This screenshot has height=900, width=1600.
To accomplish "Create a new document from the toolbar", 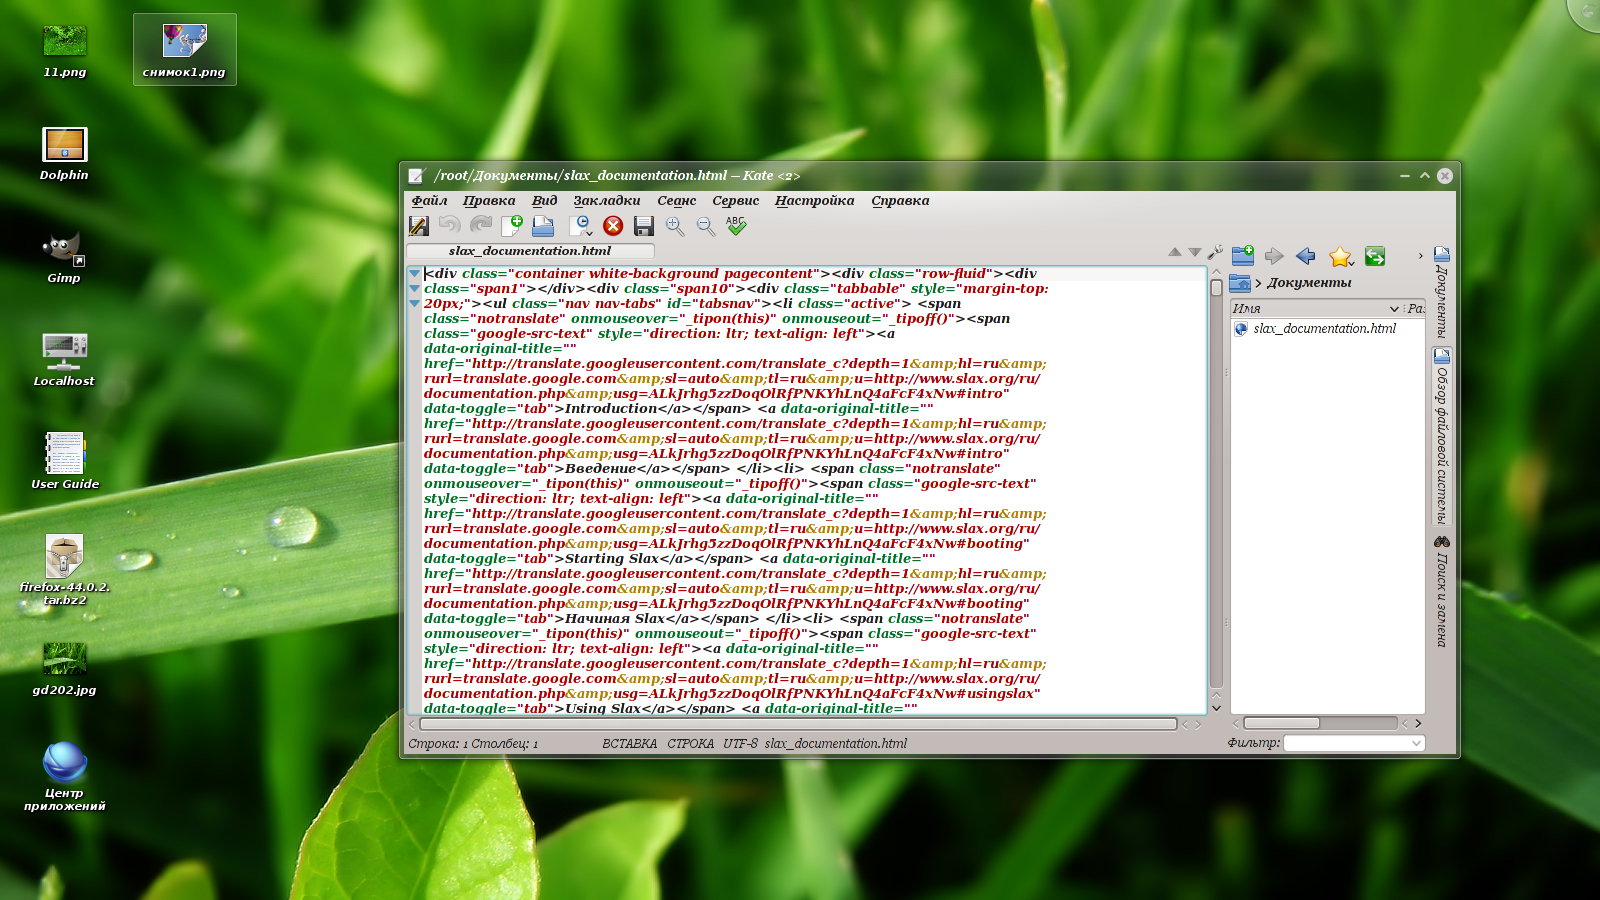I will click(512, 227).
